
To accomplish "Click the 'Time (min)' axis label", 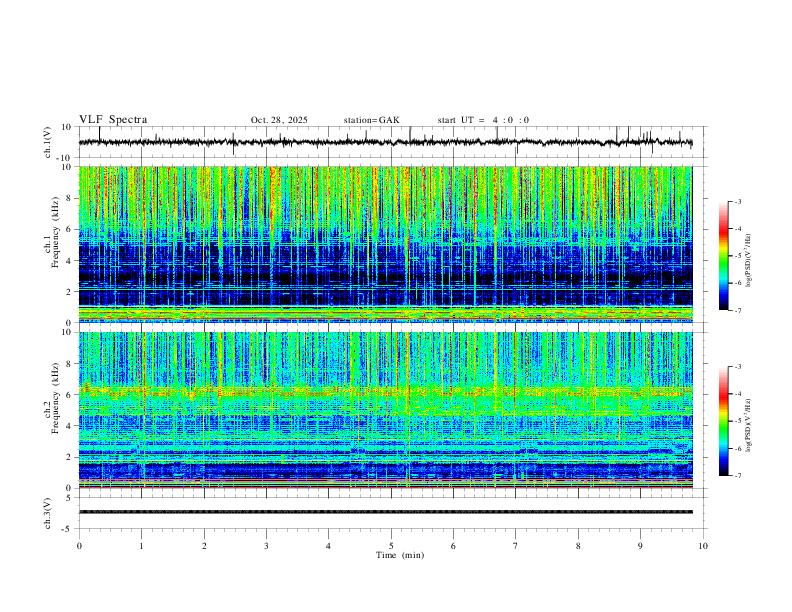I will click(400, 555).
